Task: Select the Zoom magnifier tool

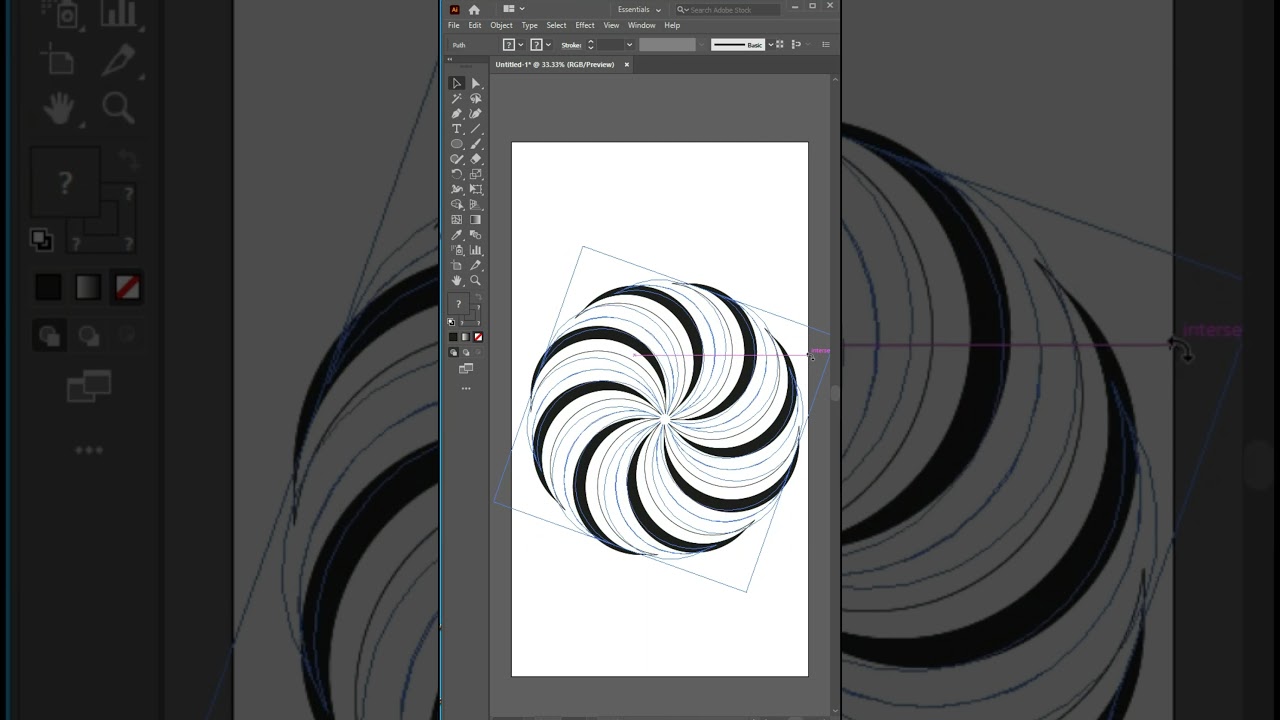Action: point(476,280)
